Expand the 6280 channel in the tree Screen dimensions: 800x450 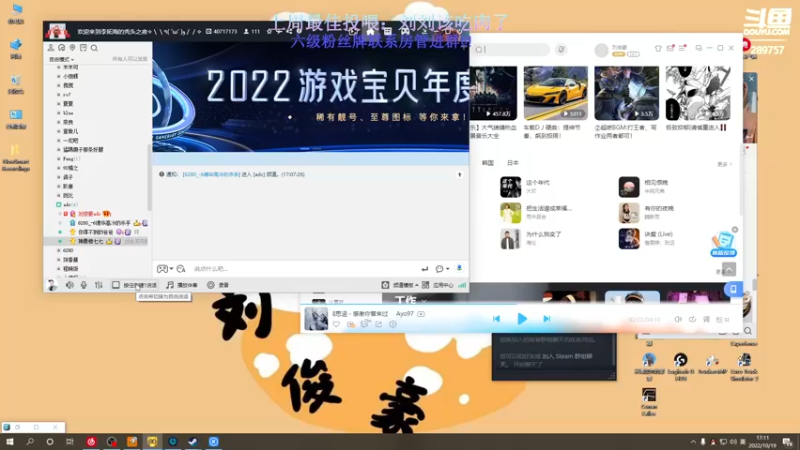[x=59, y=251]
